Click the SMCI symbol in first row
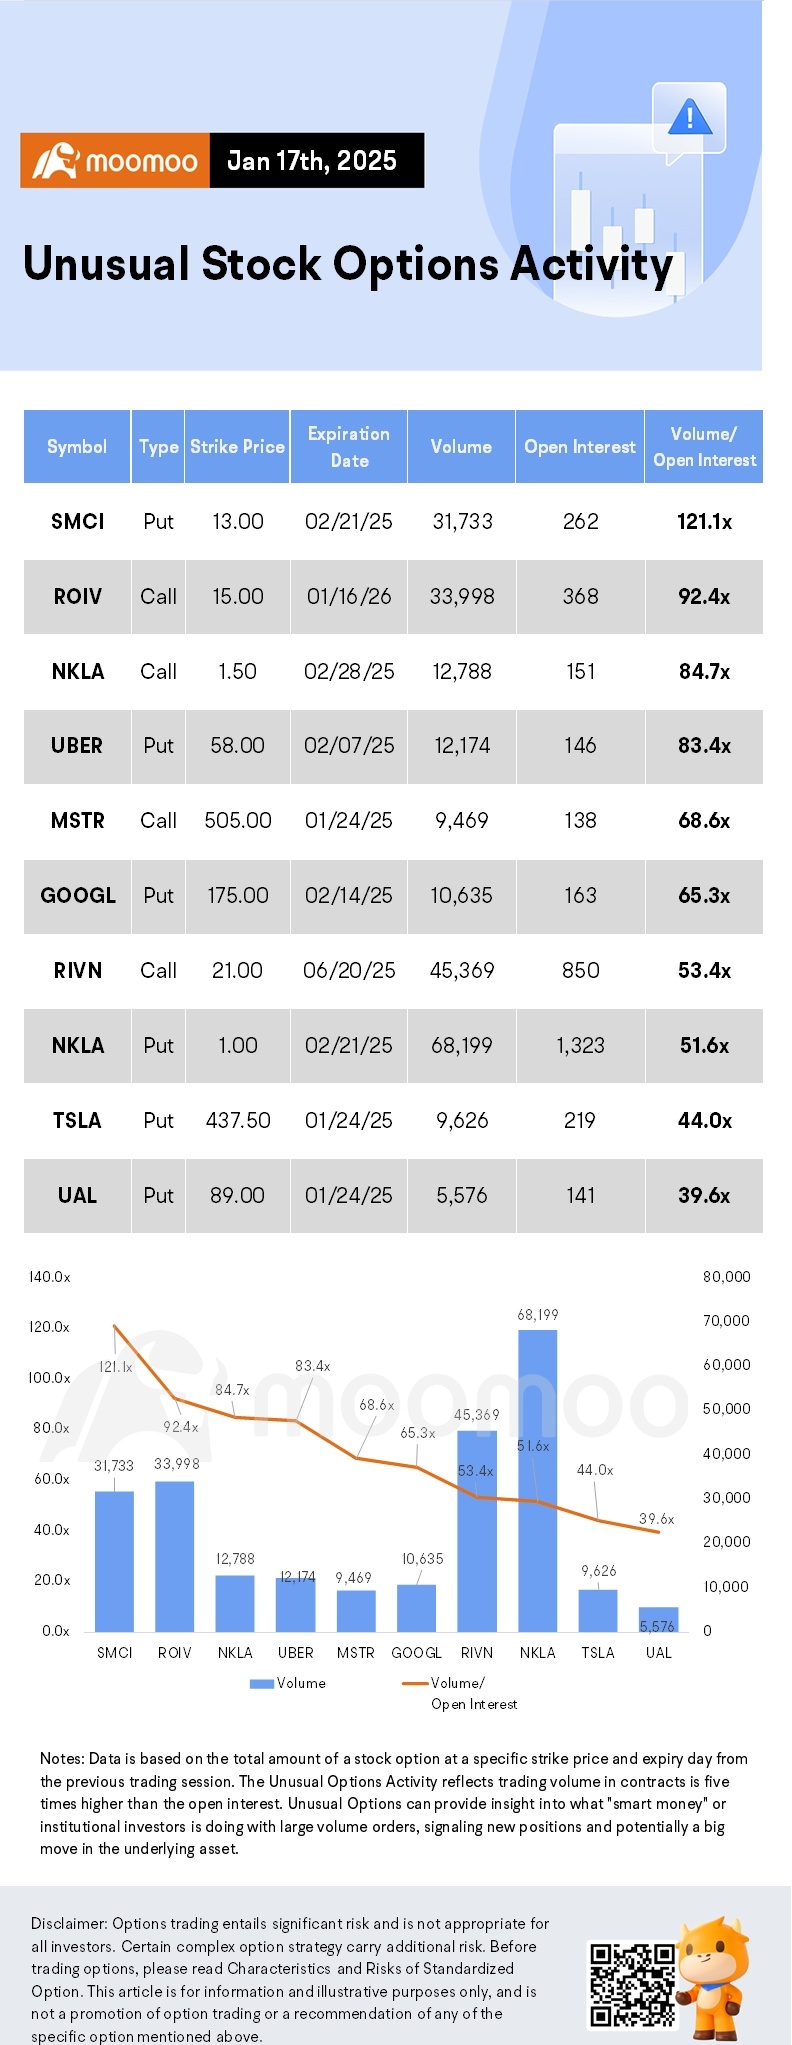Image resolution: width=792 pixels, height=2045 pixels. coord(78,522)
